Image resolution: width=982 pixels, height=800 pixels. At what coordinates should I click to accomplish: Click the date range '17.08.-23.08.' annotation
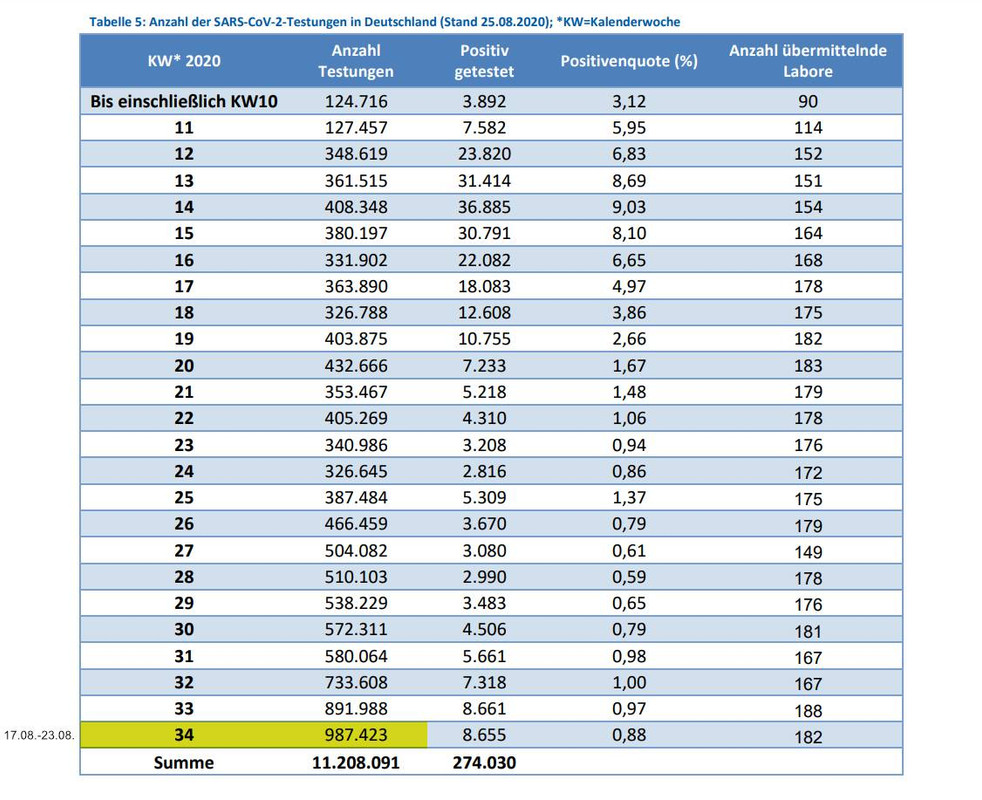tap(39, 735)
